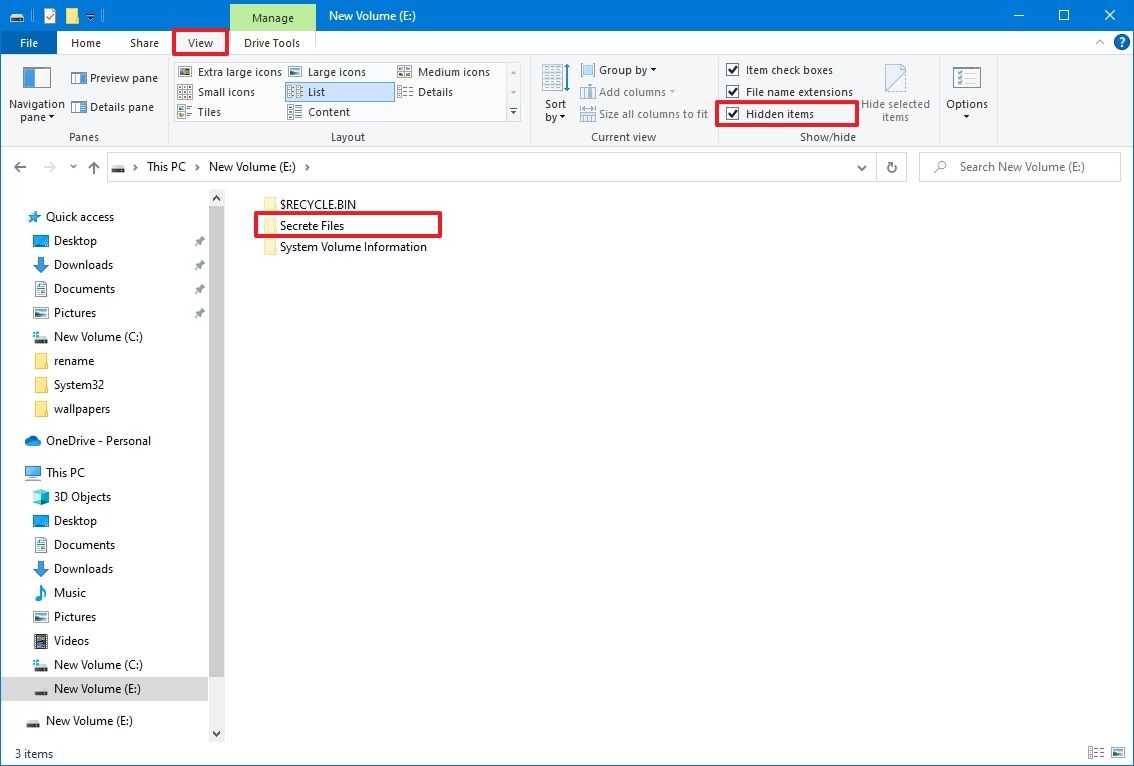Switch to the Home ribbon tab
The width and height of the screenshot is (1134, 766).
tap(86, 43)
